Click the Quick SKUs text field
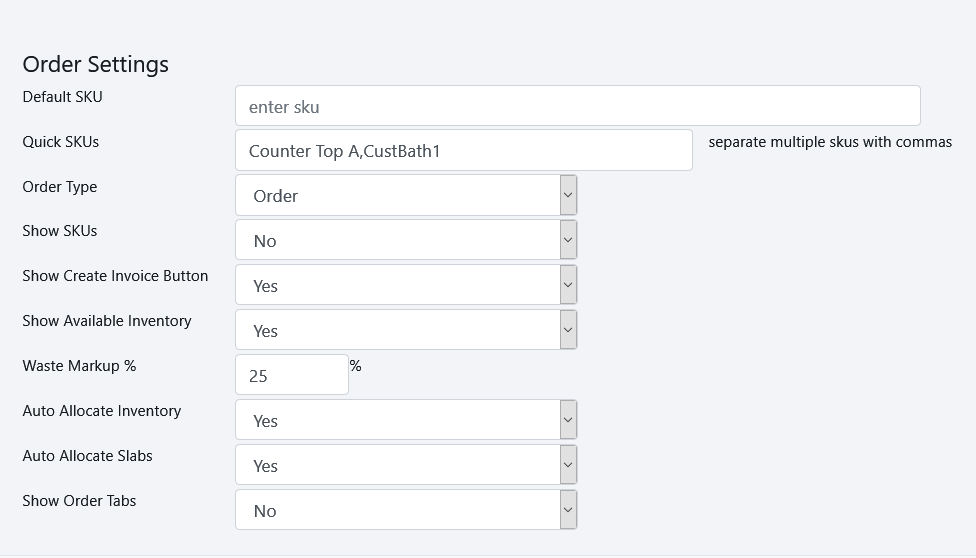The image size is (976, 558). (464, 151)
